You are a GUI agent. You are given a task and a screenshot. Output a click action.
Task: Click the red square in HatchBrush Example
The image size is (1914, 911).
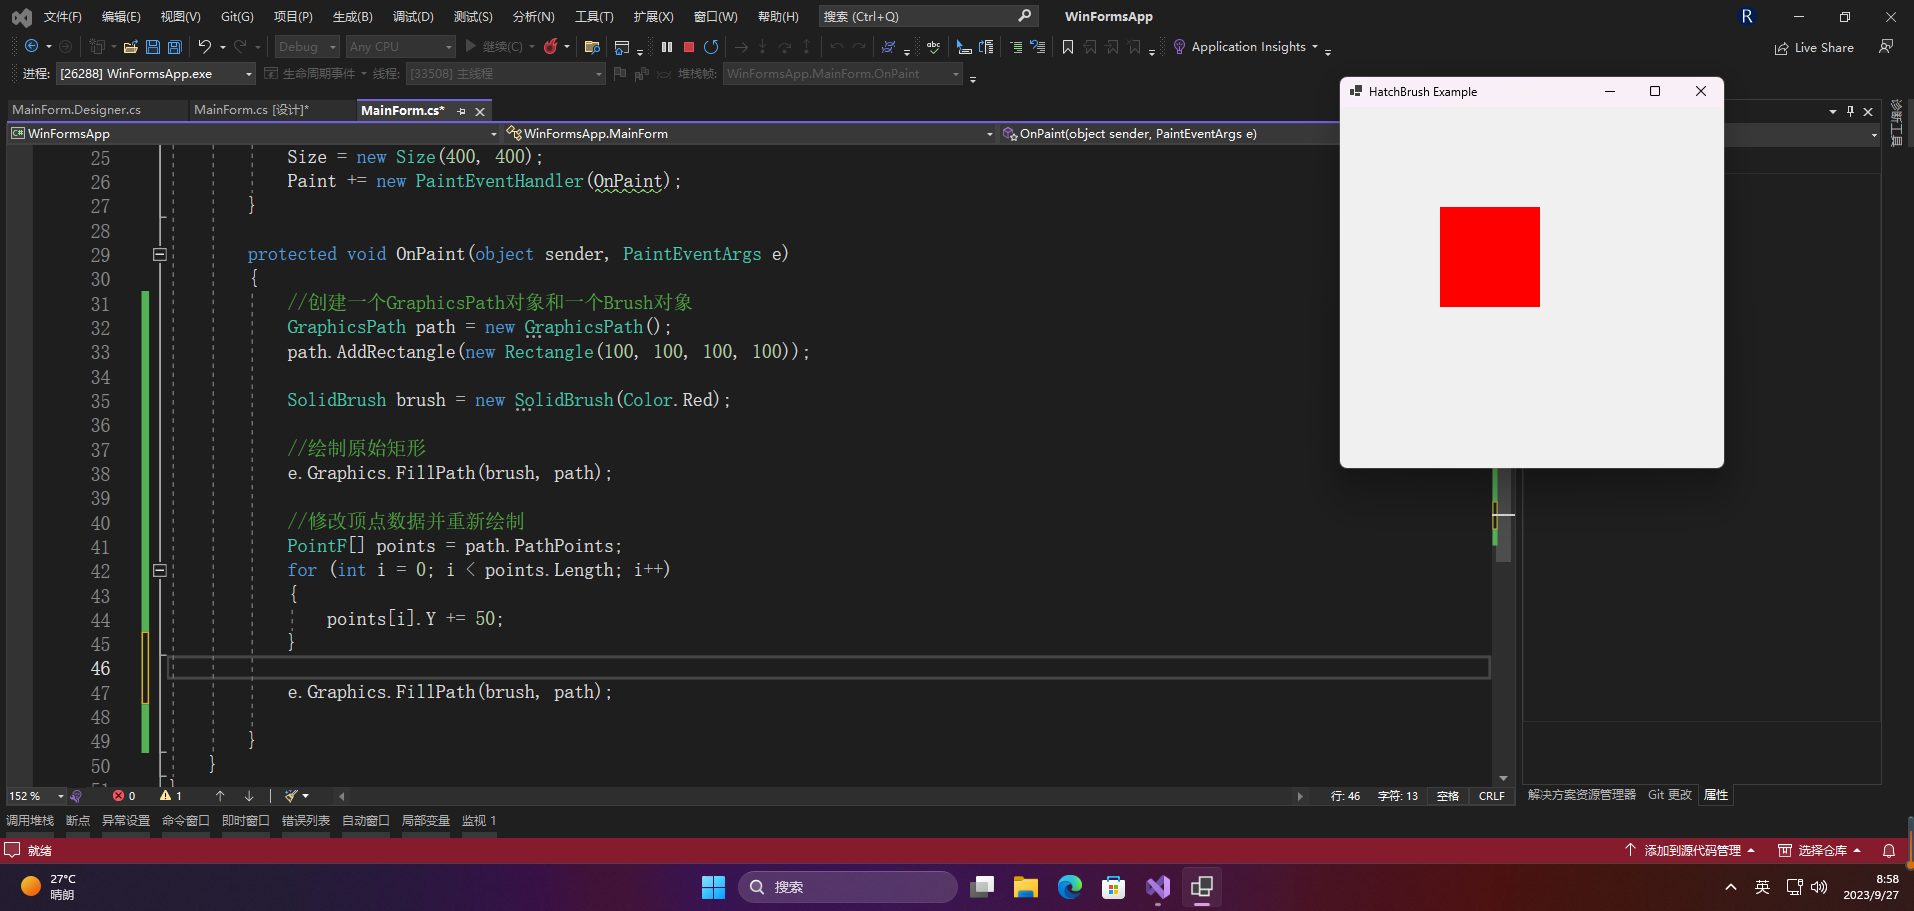[x=1489, y=257]
